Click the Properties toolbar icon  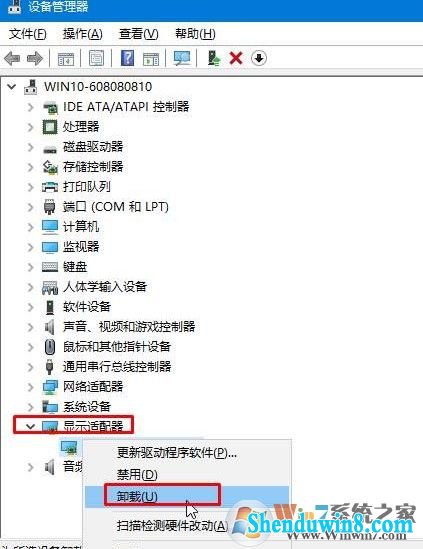point(97,58)
